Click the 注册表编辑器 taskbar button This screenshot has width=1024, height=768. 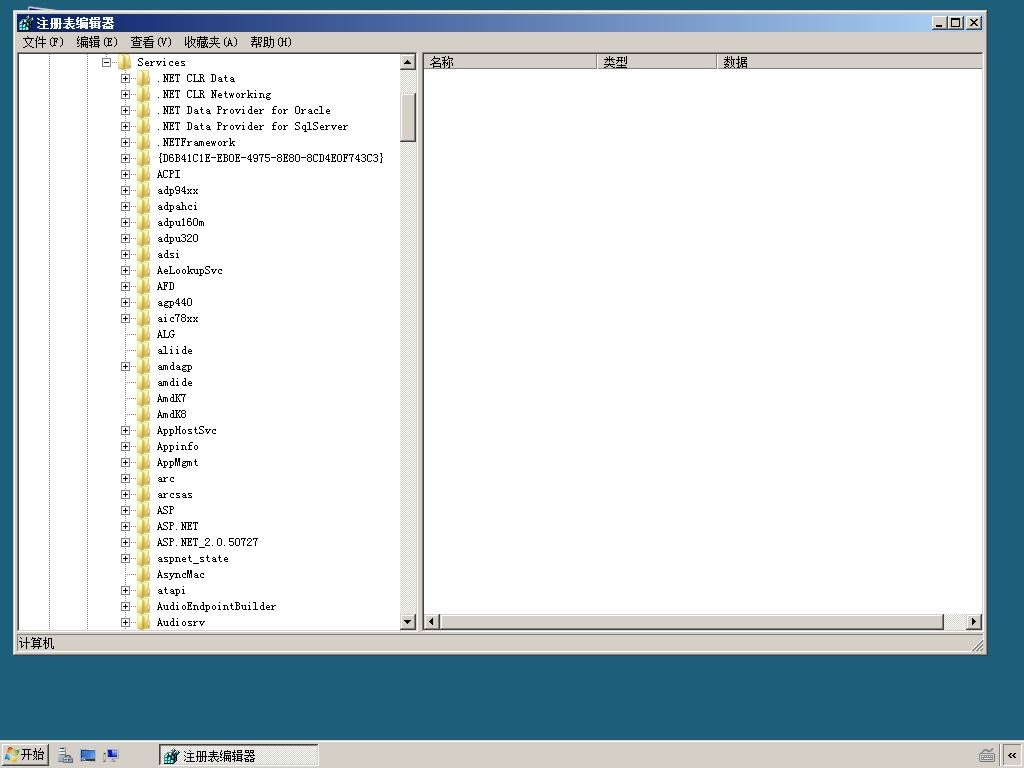pyautogui.click(x=238, y=756)
